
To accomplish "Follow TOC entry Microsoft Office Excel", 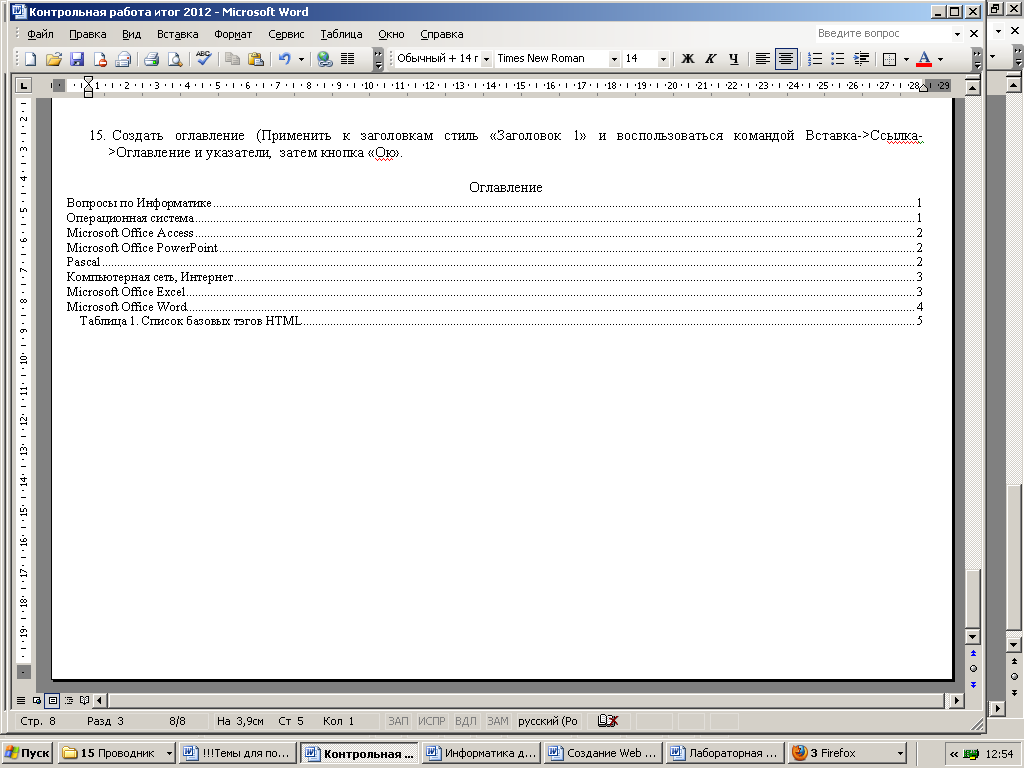I will click(494, 292).
